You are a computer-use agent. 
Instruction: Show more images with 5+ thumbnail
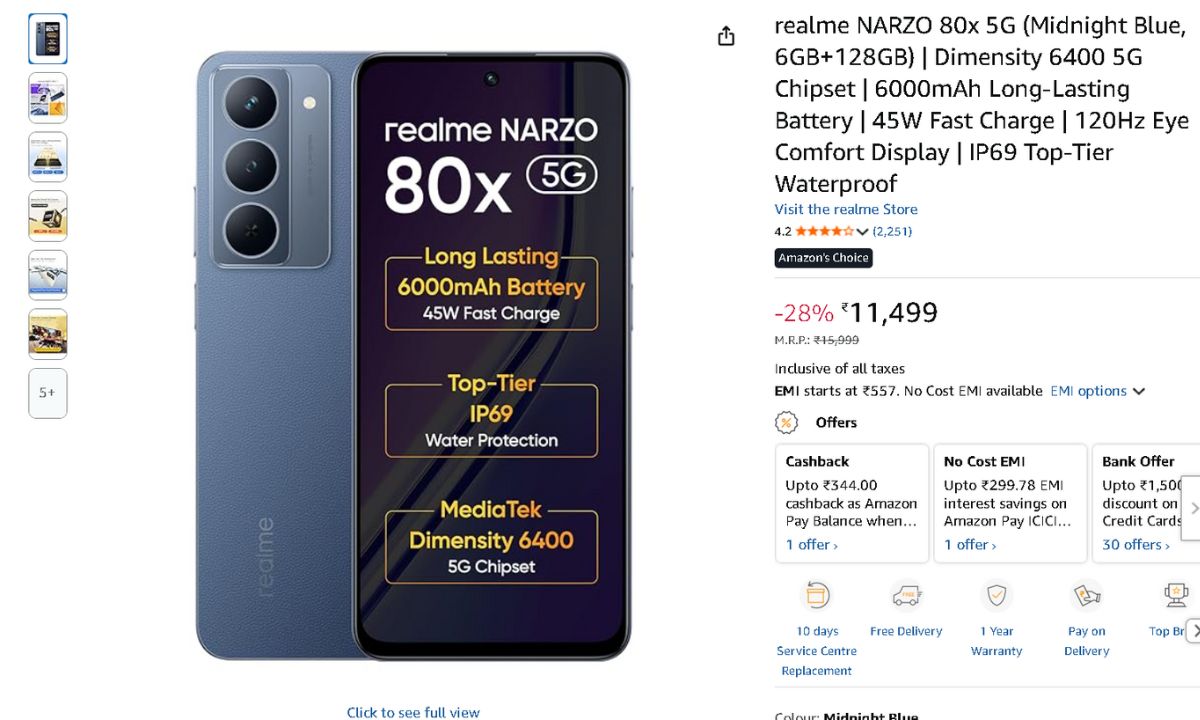(48, 393)
